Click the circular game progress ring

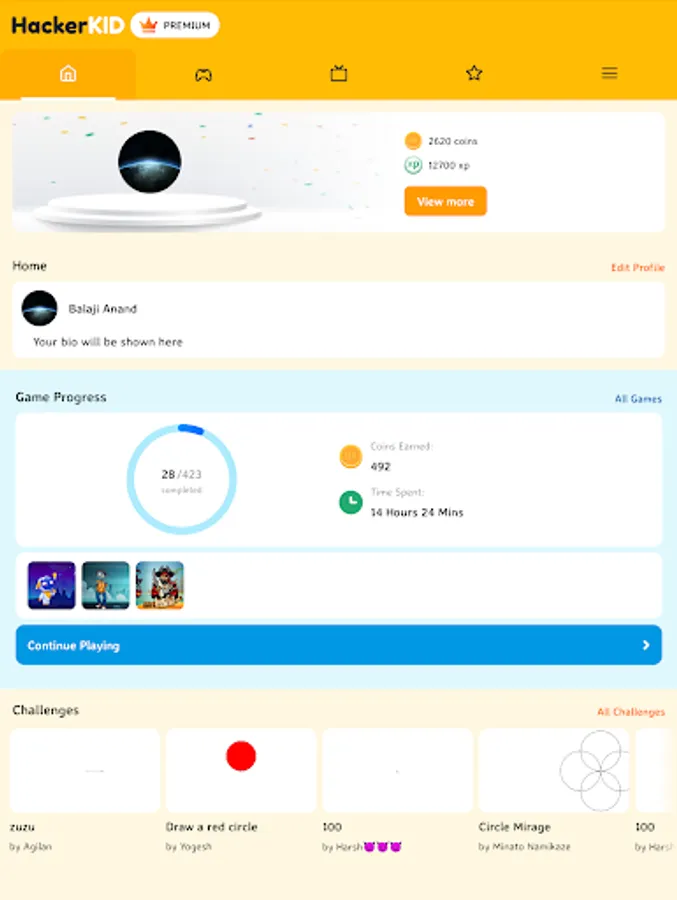pos(181,479)
